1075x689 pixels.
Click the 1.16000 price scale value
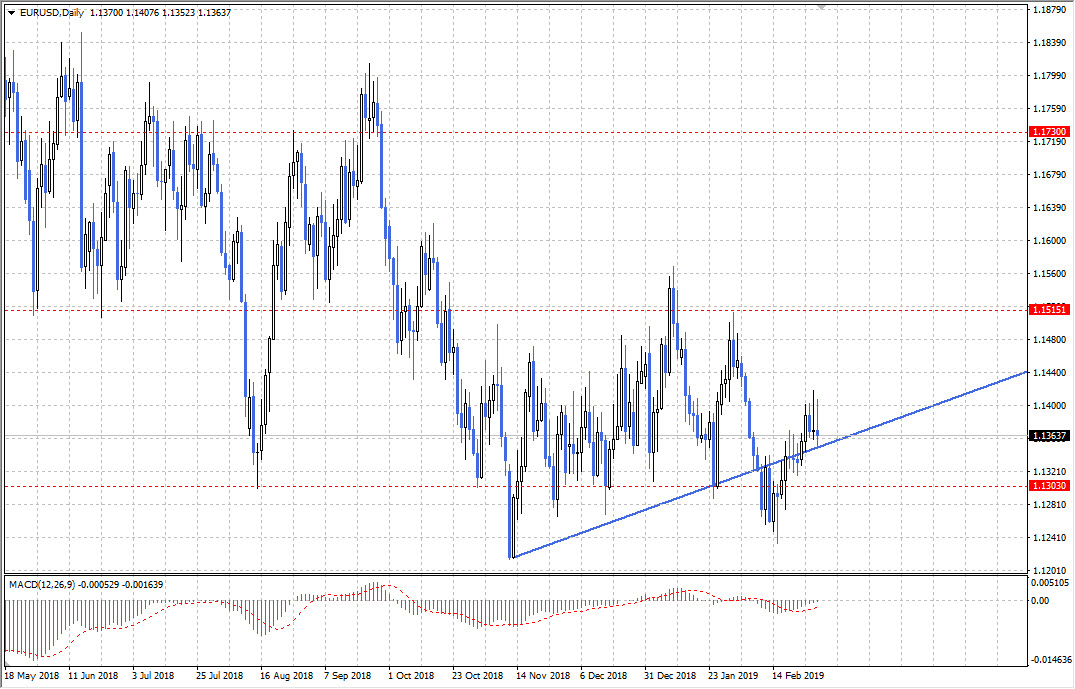pos(1050,241)
